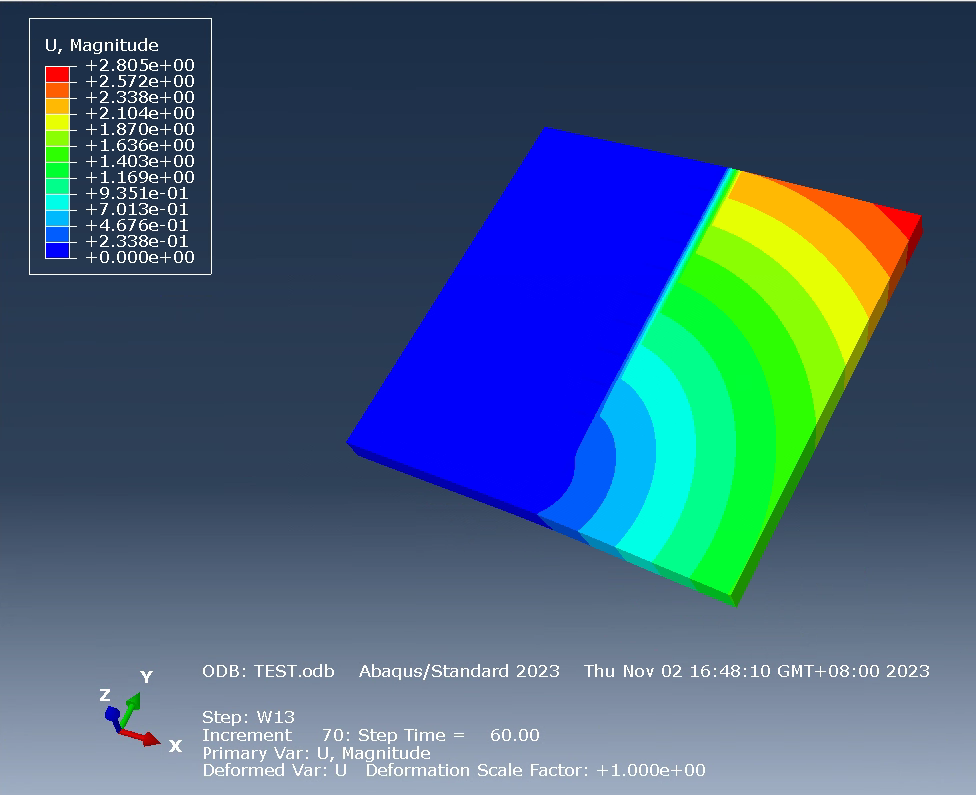Click the legend value +1.403e+00
976x795 pixels.
[x=139, y=161]
